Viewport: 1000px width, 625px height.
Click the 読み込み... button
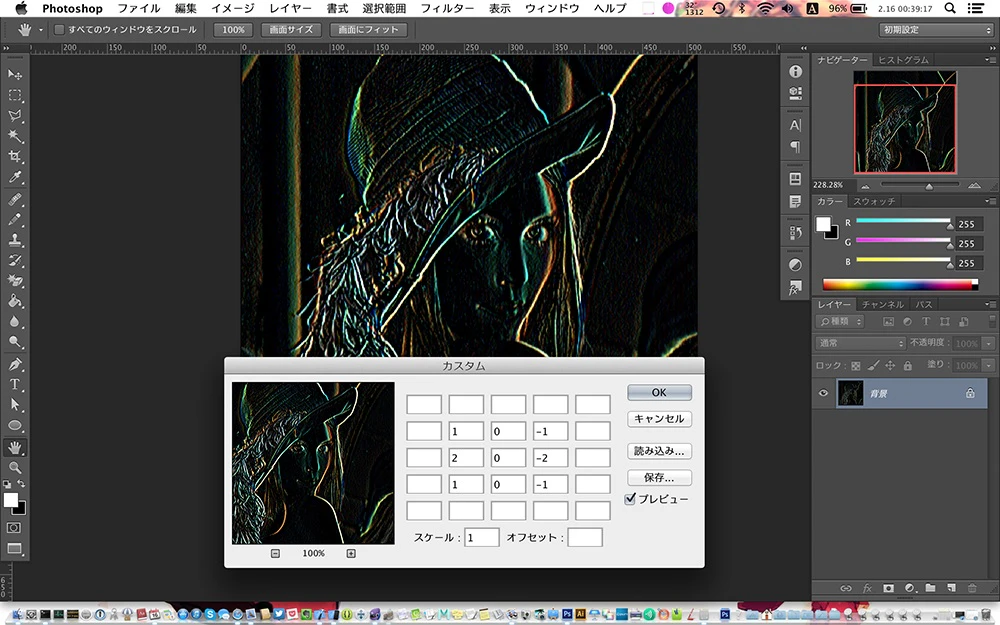pyautogui.click(x=659, y=451)
